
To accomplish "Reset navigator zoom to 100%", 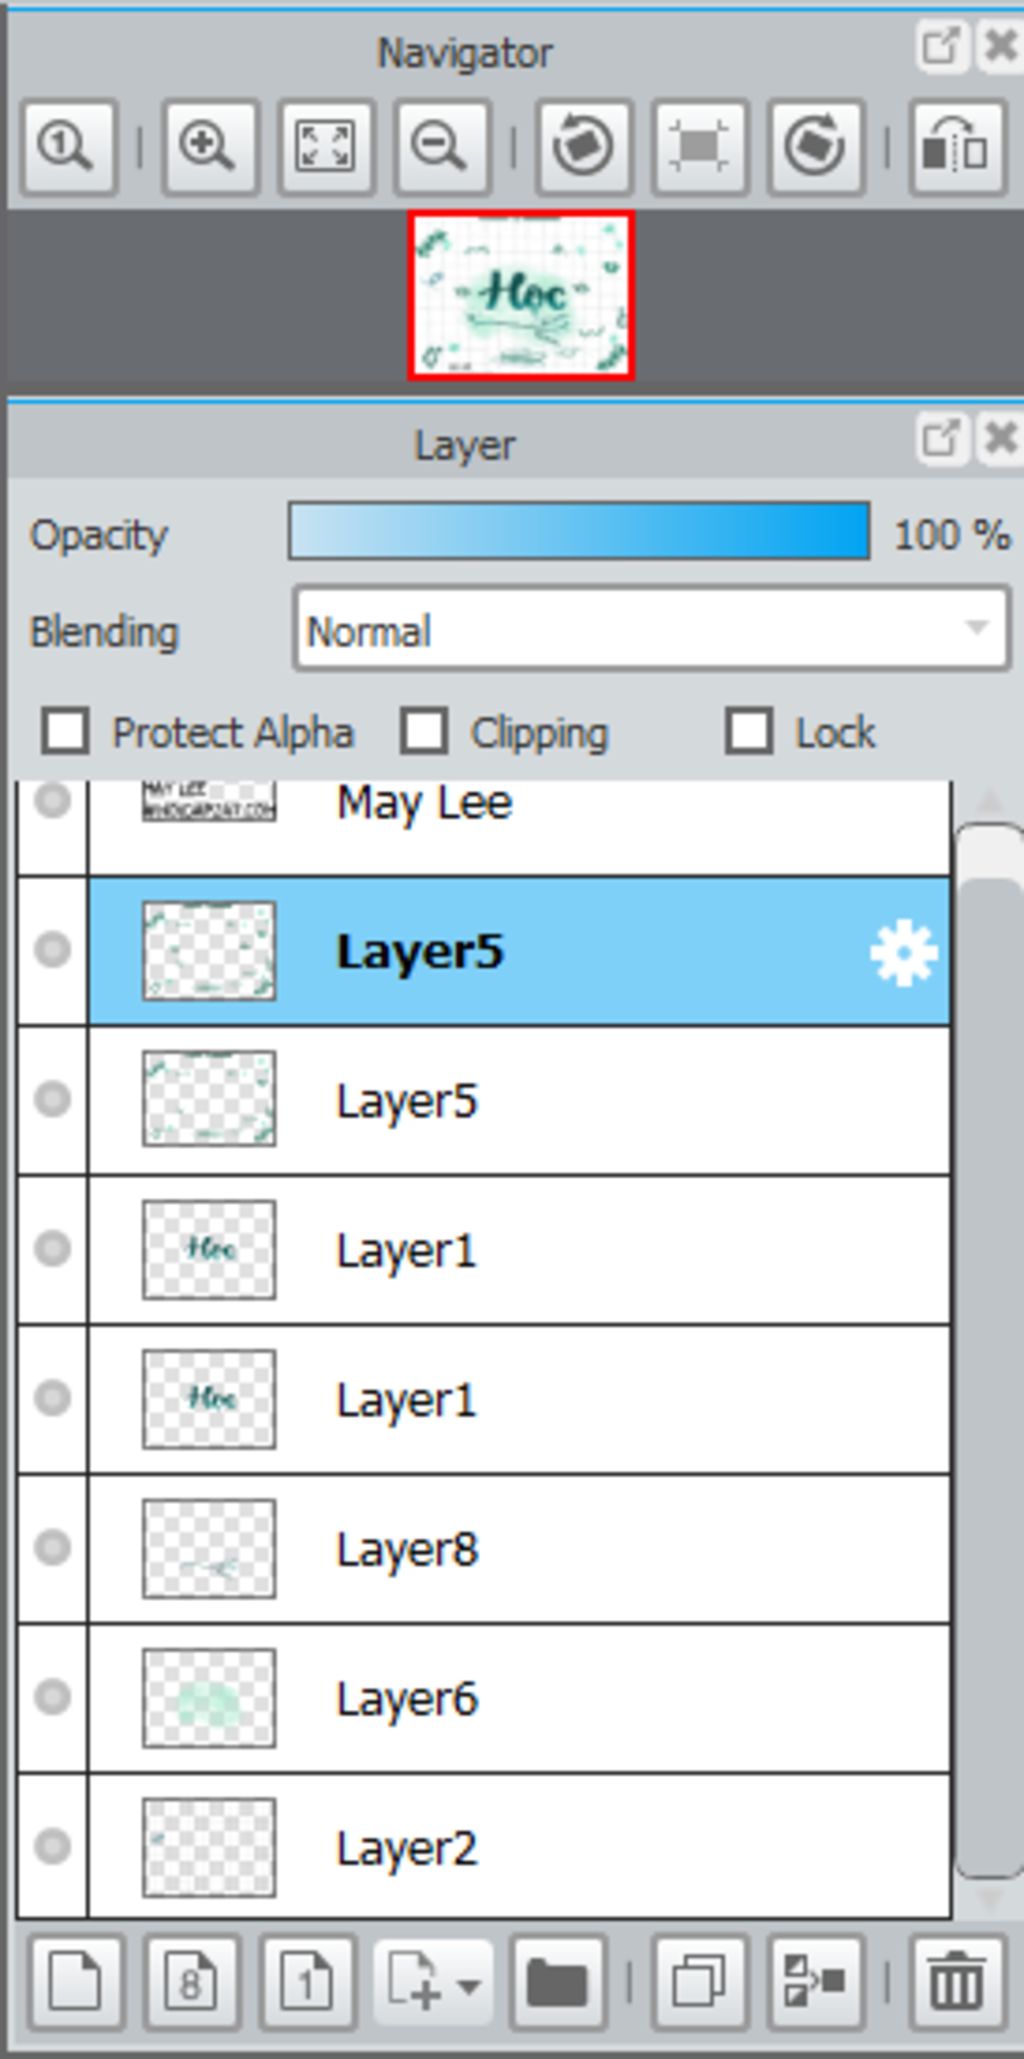I will tap(67, 147).
